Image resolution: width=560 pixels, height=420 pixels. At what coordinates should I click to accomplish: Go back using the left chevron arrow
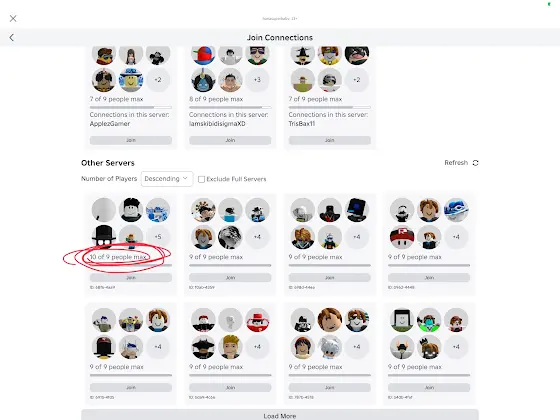tap(12, 38)
